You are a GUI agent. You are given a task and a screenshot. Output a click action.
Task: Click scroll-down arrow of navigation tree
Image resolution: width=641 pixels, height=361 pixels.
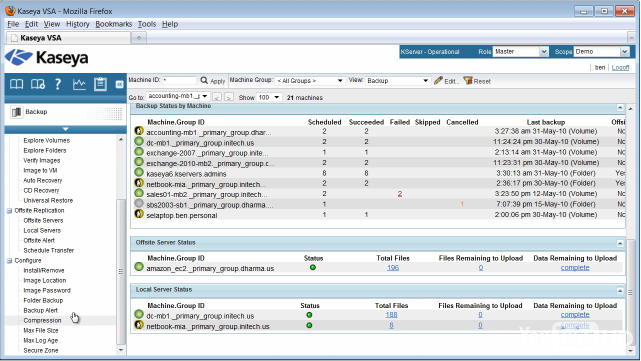121,350
